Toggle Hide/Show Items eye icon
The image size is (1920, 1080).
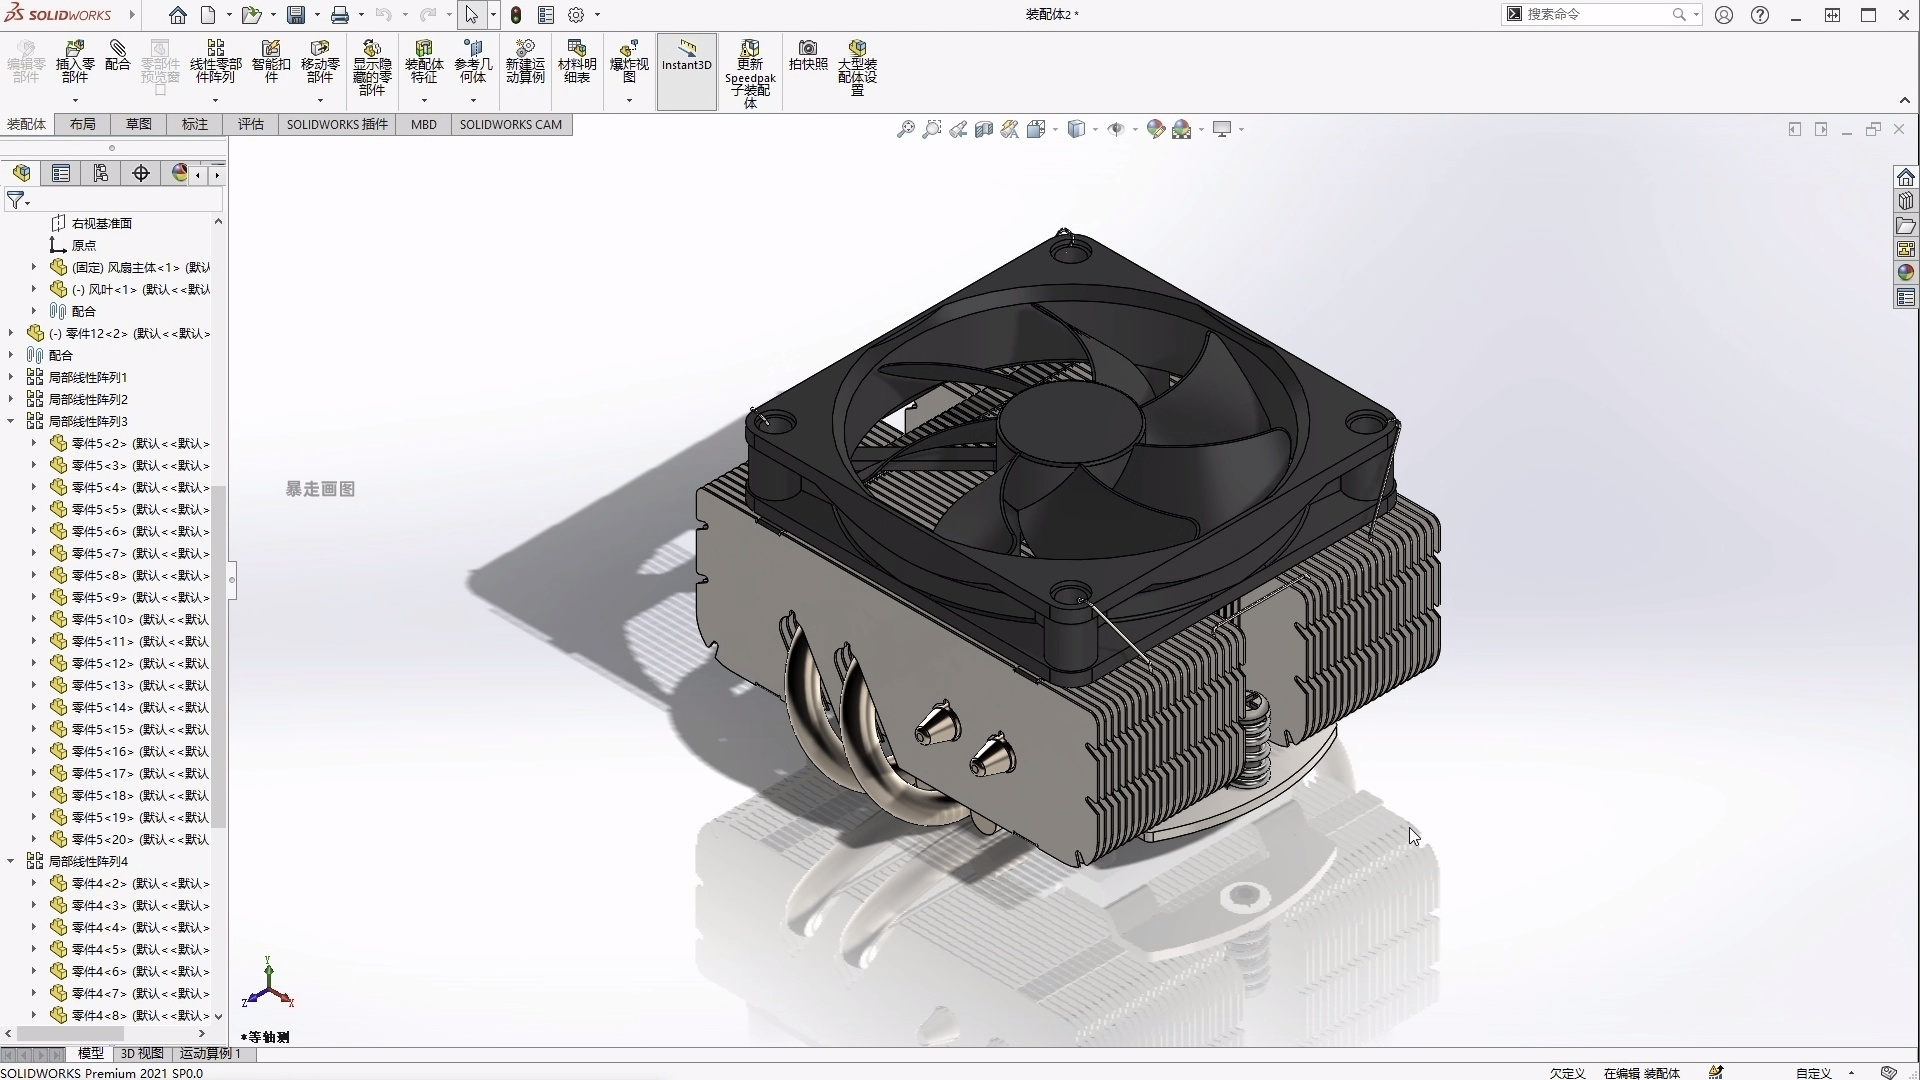pos(1115,129)
